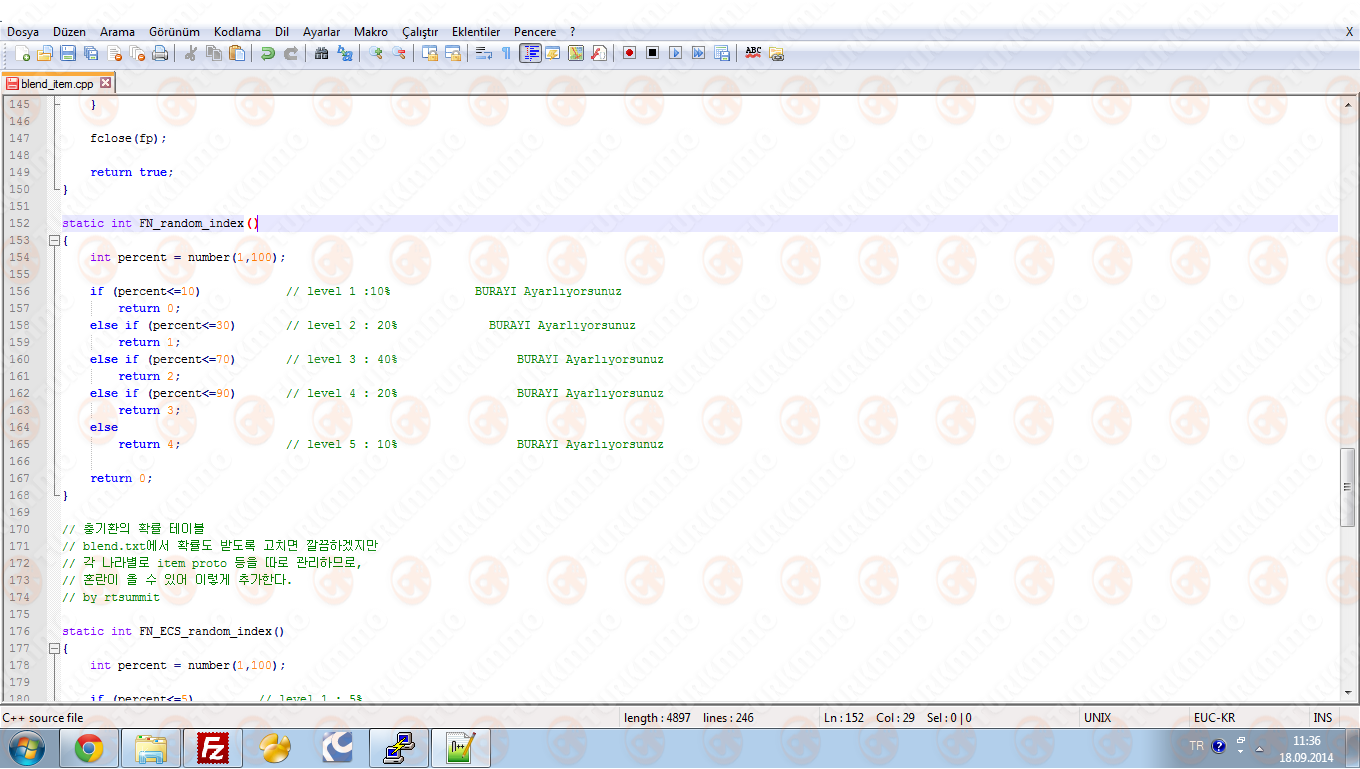The image size is (1360, 769).
Task: Open the Çalıştır menu
Action: point(420,32)
